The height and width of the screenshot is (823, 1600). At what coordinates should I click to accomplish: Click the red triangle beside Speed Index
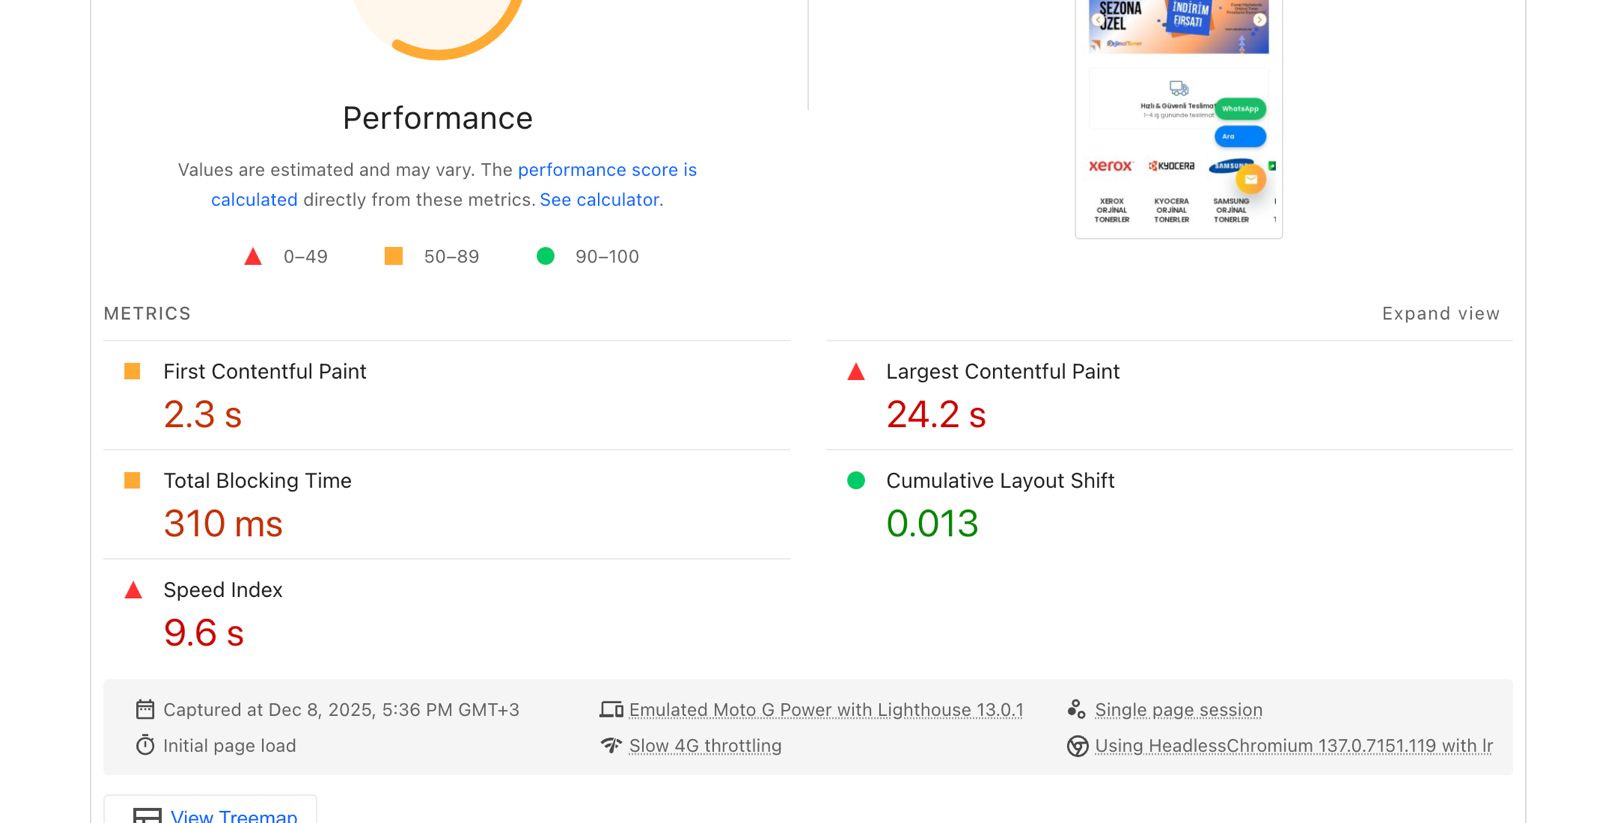[133, 590]
